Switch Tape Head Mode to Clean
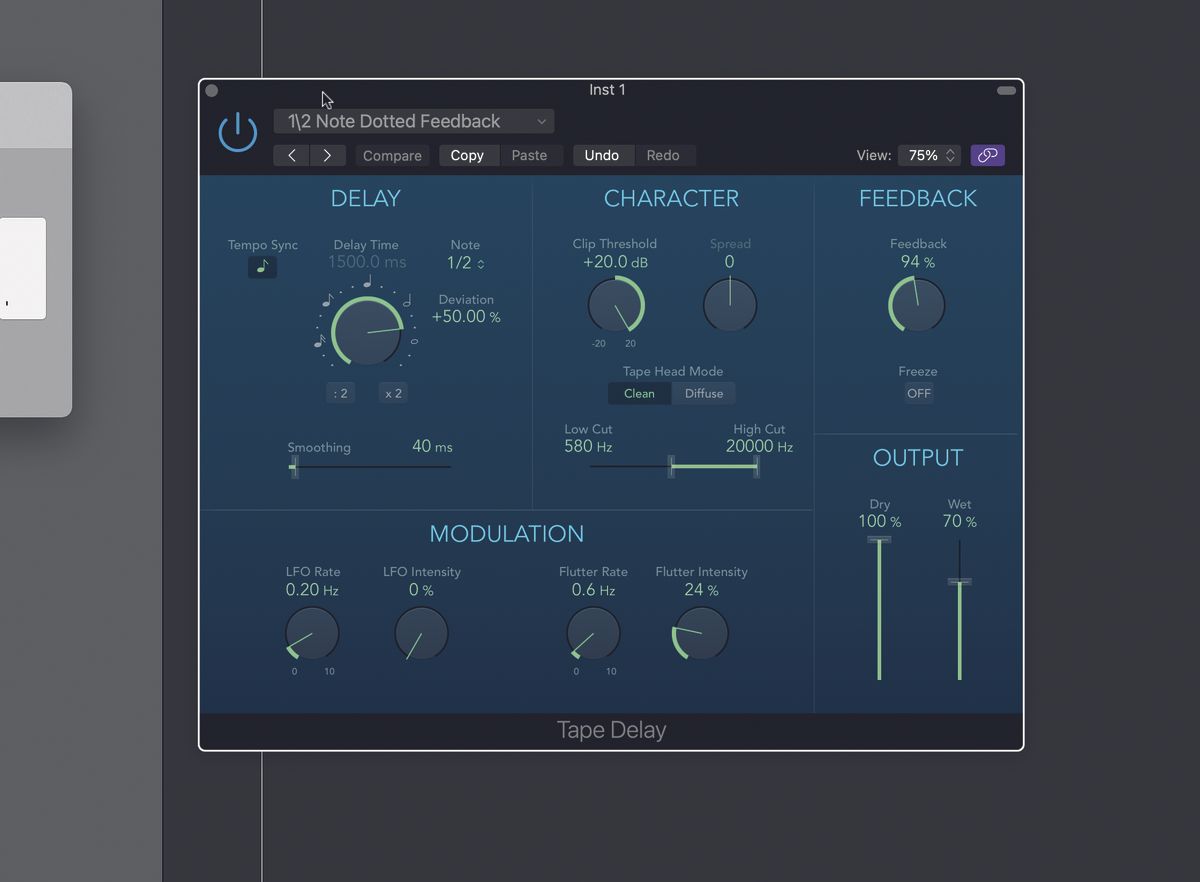Image resolution: width=1200 pixels, height=882 pixels. (x=639, y=393)
